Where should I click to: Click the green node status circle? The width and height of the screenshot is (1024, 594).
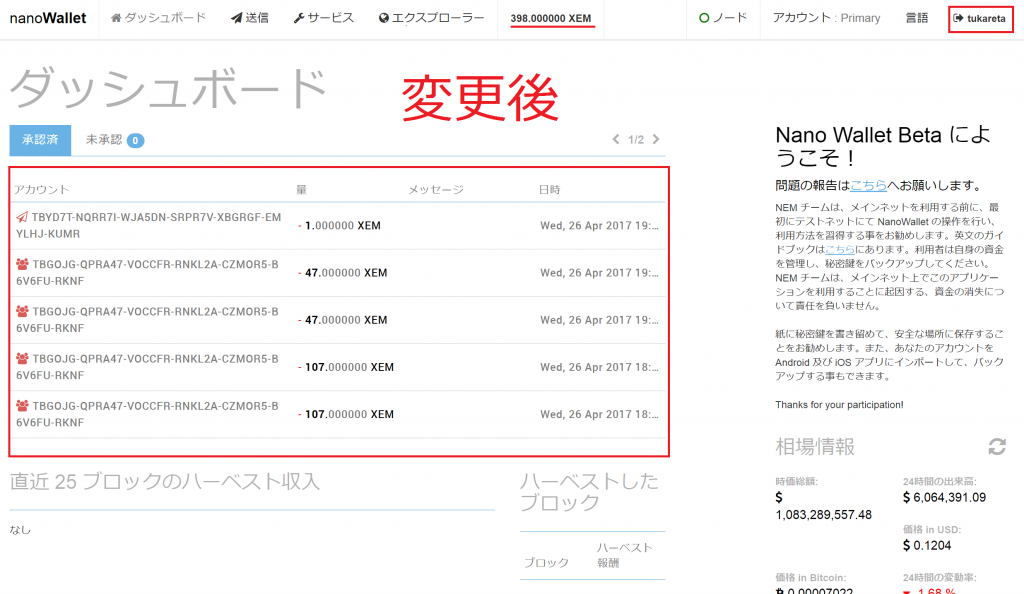point(704,18)
